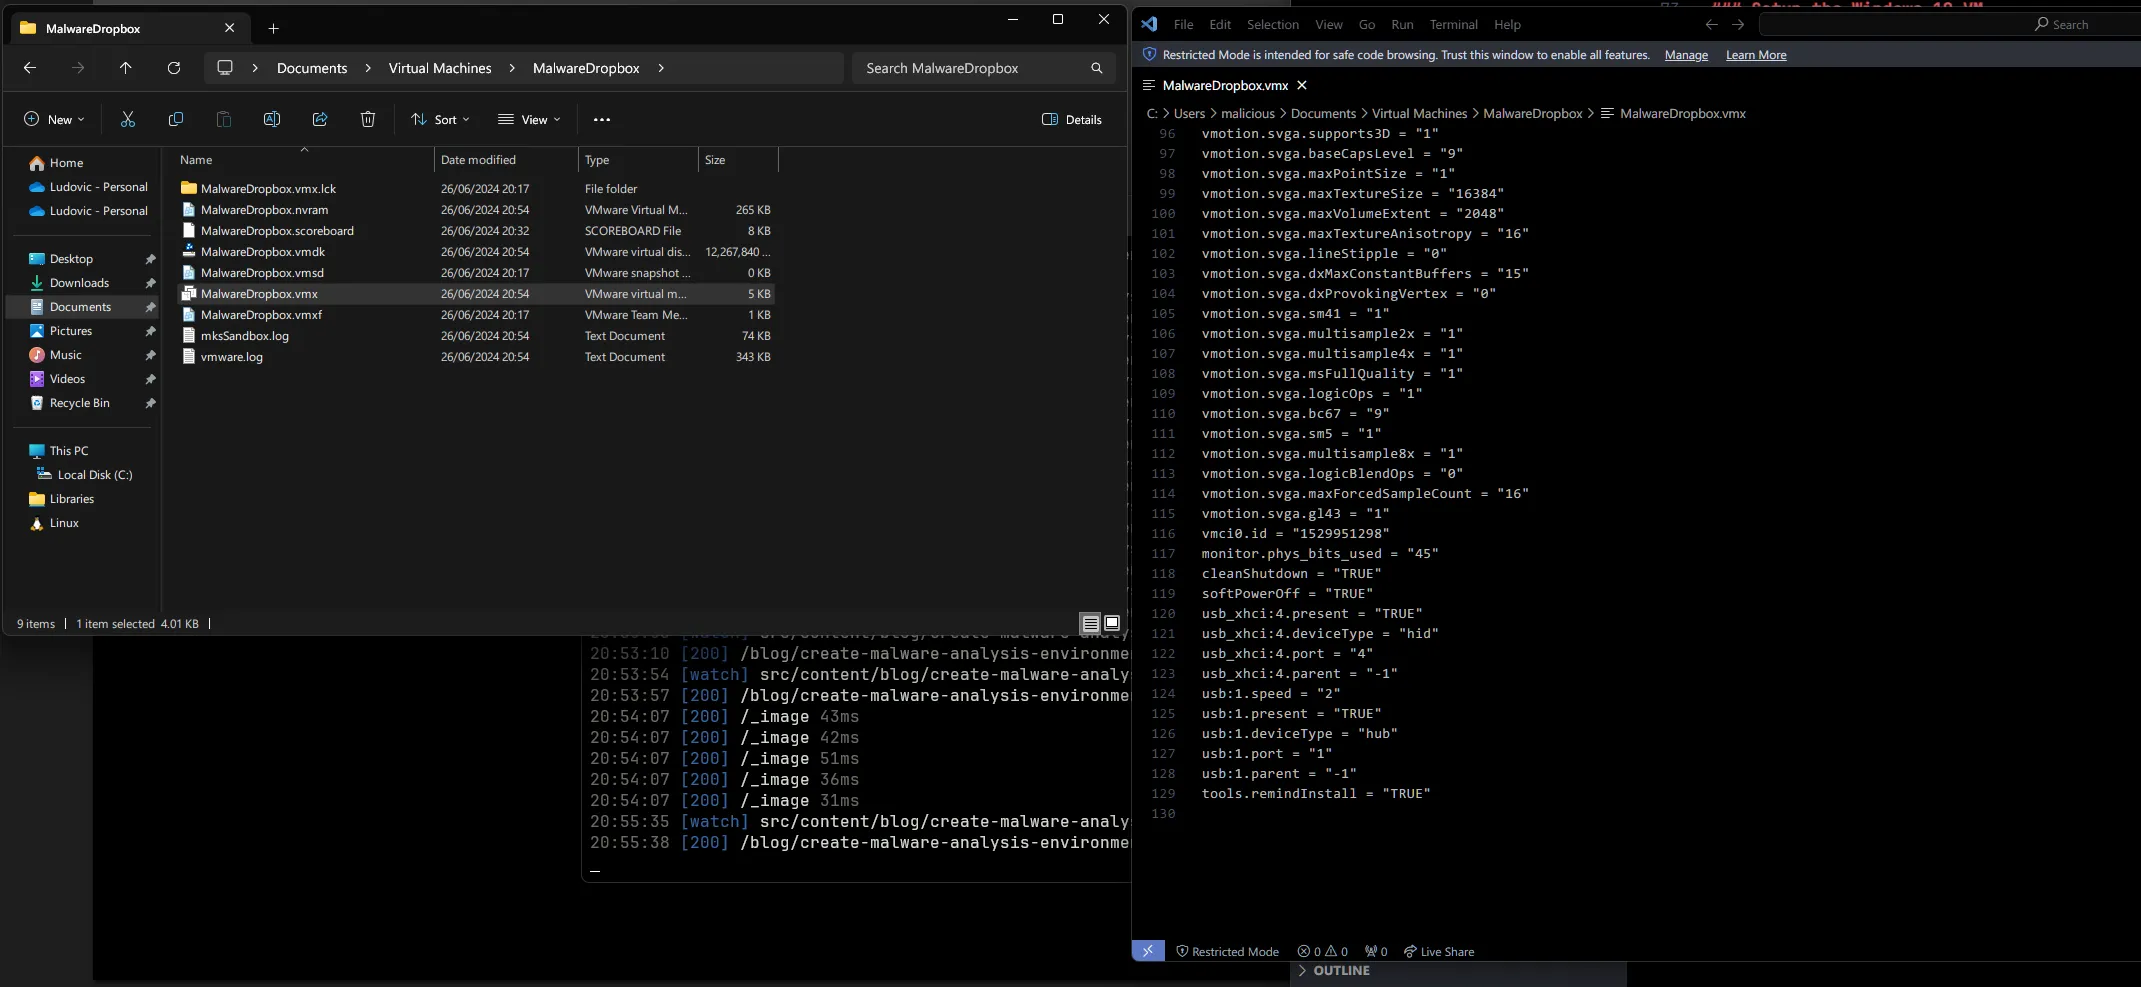Switch to large thumbnails view layout
2141x987 pixels.
pyautogui.click(x=1112, y=623)
